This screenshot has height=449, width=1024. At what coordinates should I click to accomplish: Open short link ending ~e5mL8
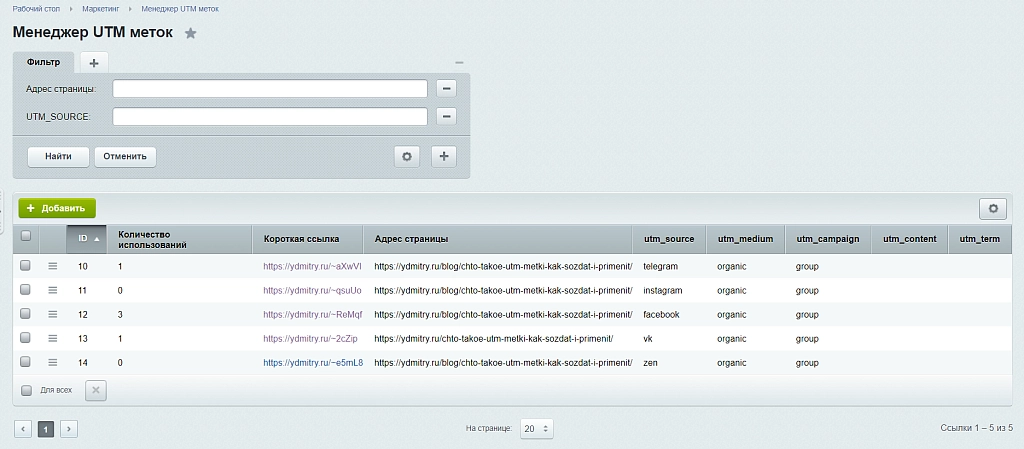coord(313,362)
